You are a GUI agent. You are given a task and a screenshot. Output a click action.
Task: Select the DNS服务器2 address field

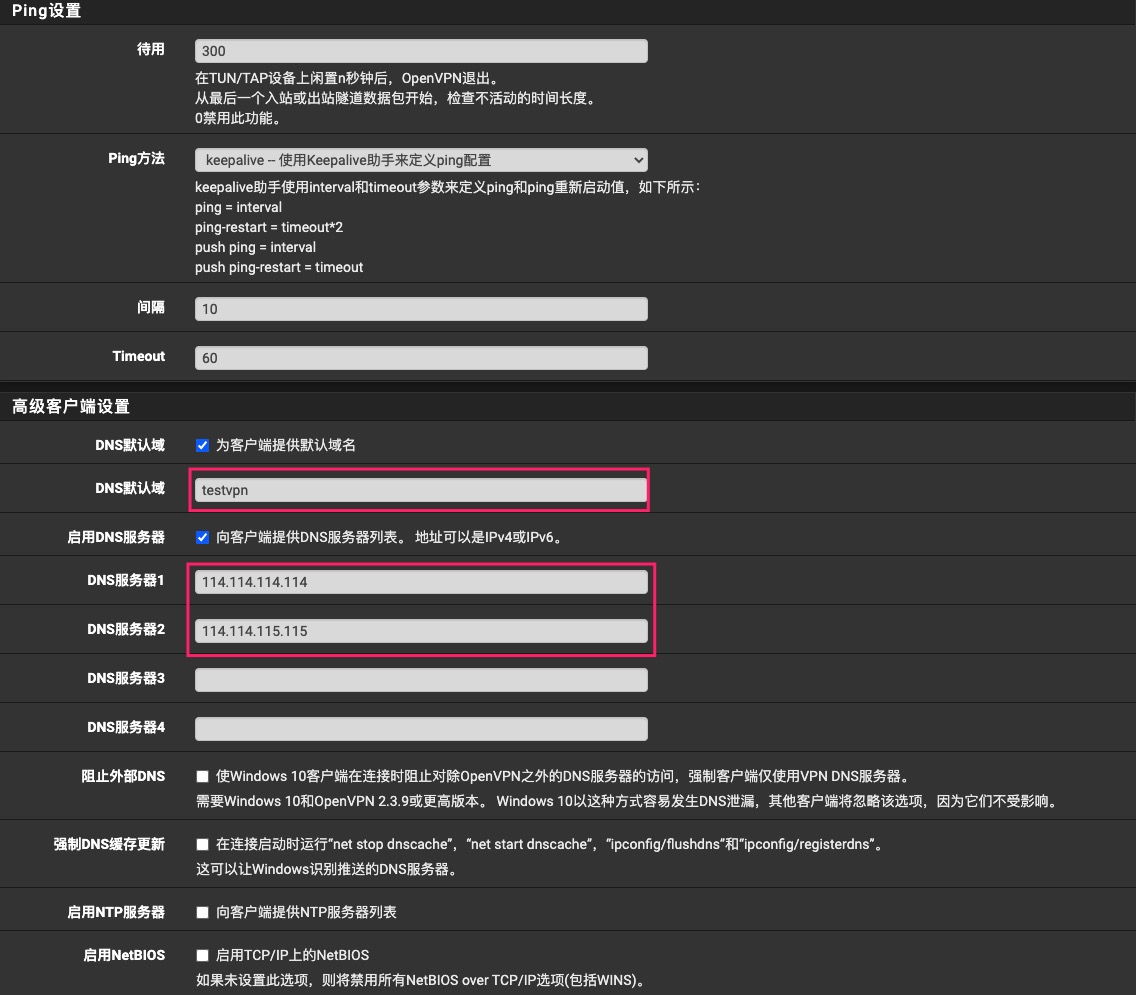421,631
